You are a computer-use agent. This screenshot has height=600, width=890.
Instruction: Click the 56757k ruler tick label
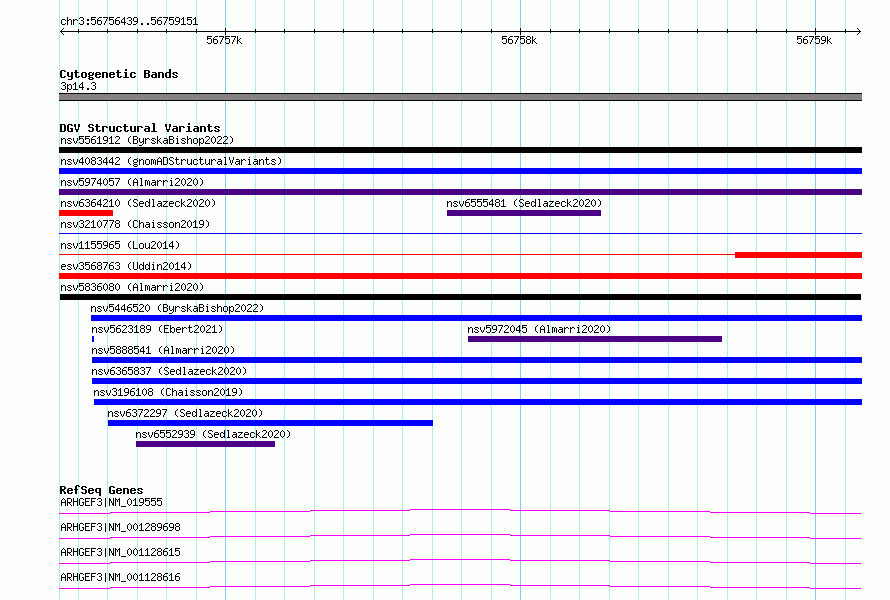(x=224, y=40)
